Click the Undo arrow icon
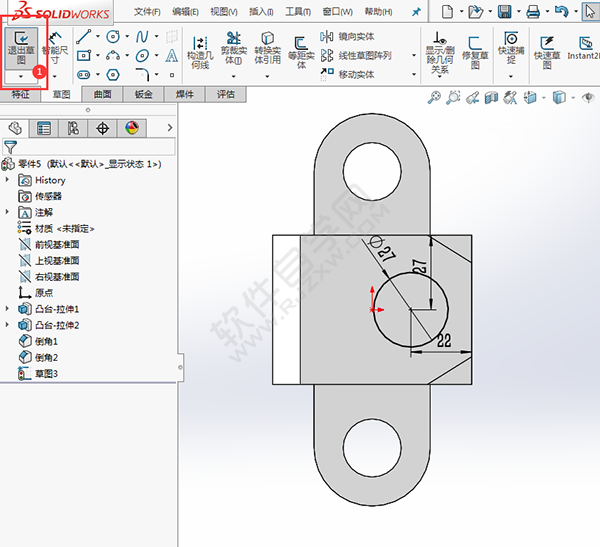The image size is (600, 547). 561,11
